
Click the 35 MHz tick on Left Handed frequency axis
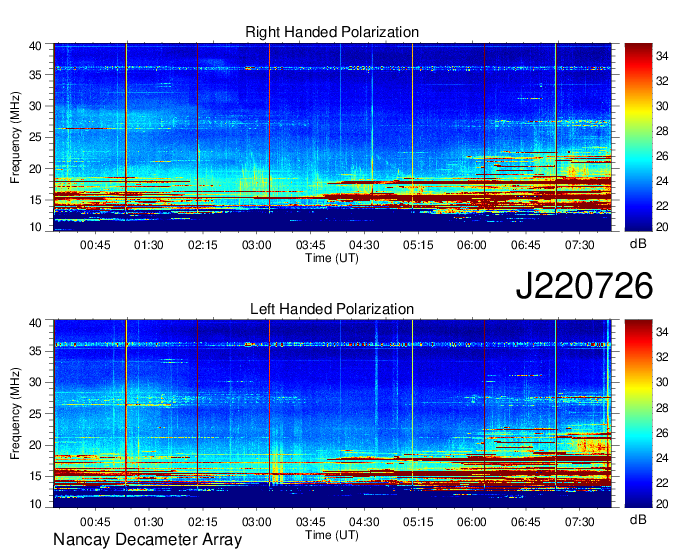[36, 351]
